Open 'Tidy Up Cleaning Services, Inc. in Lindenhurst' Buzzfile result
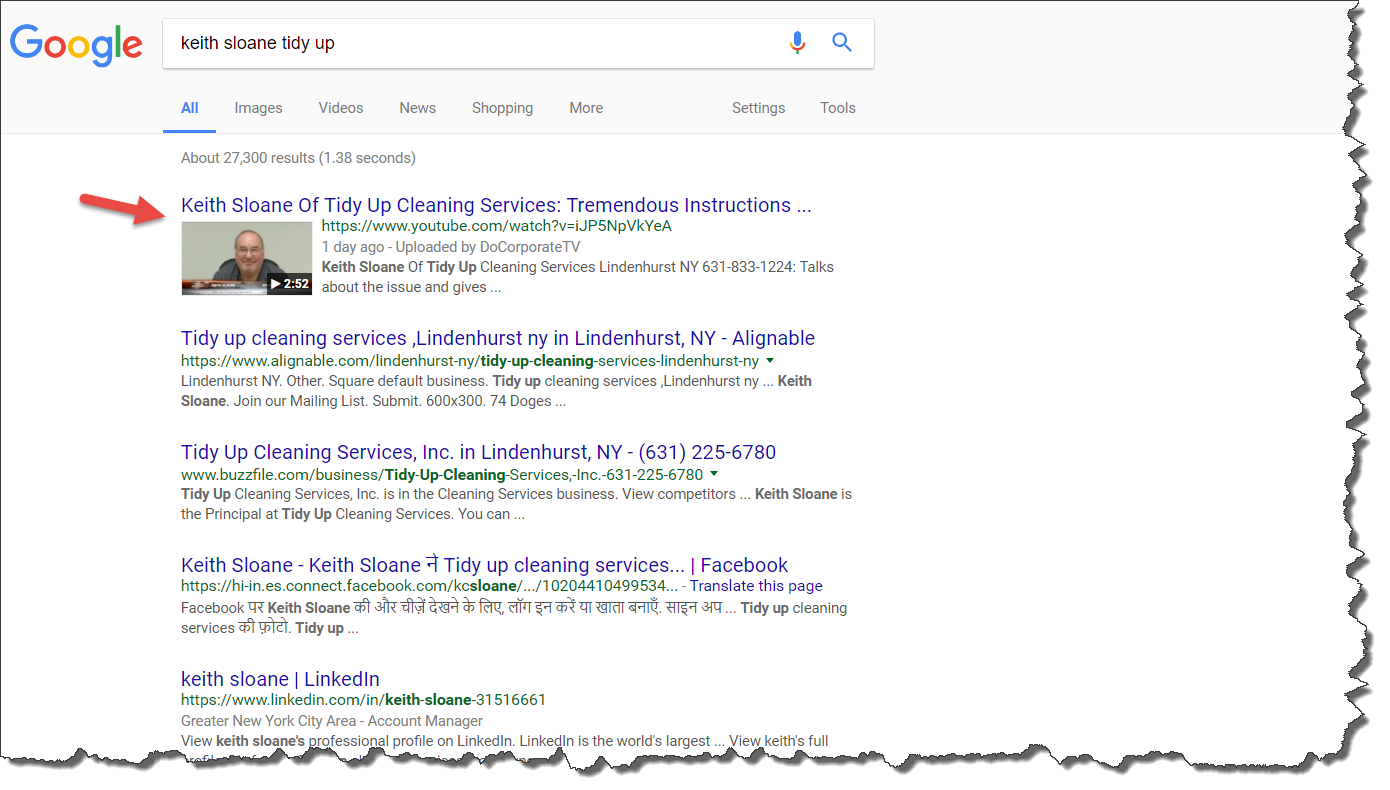The width and height of the screenshot is (1390, 790). 478,452
